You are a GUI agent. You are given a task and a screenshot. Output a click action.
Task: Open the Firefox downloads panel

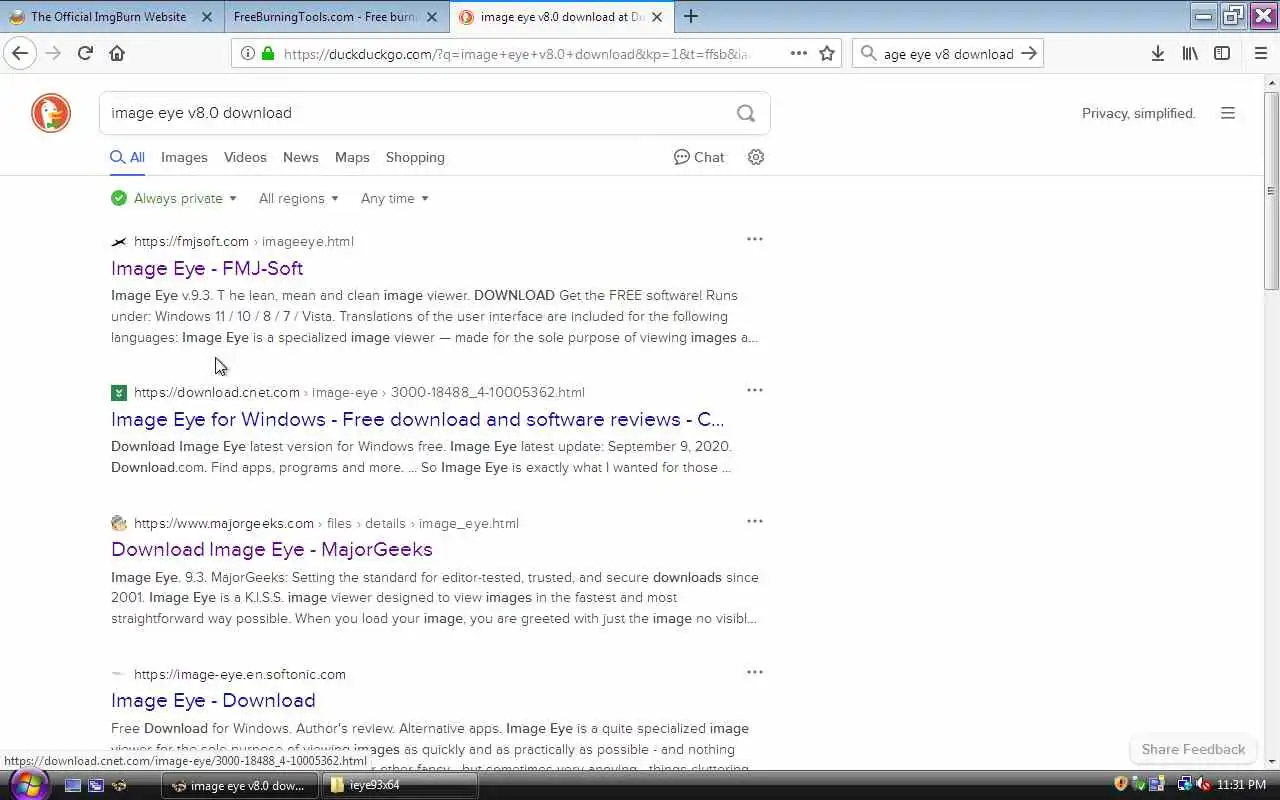coord(1157,53)
